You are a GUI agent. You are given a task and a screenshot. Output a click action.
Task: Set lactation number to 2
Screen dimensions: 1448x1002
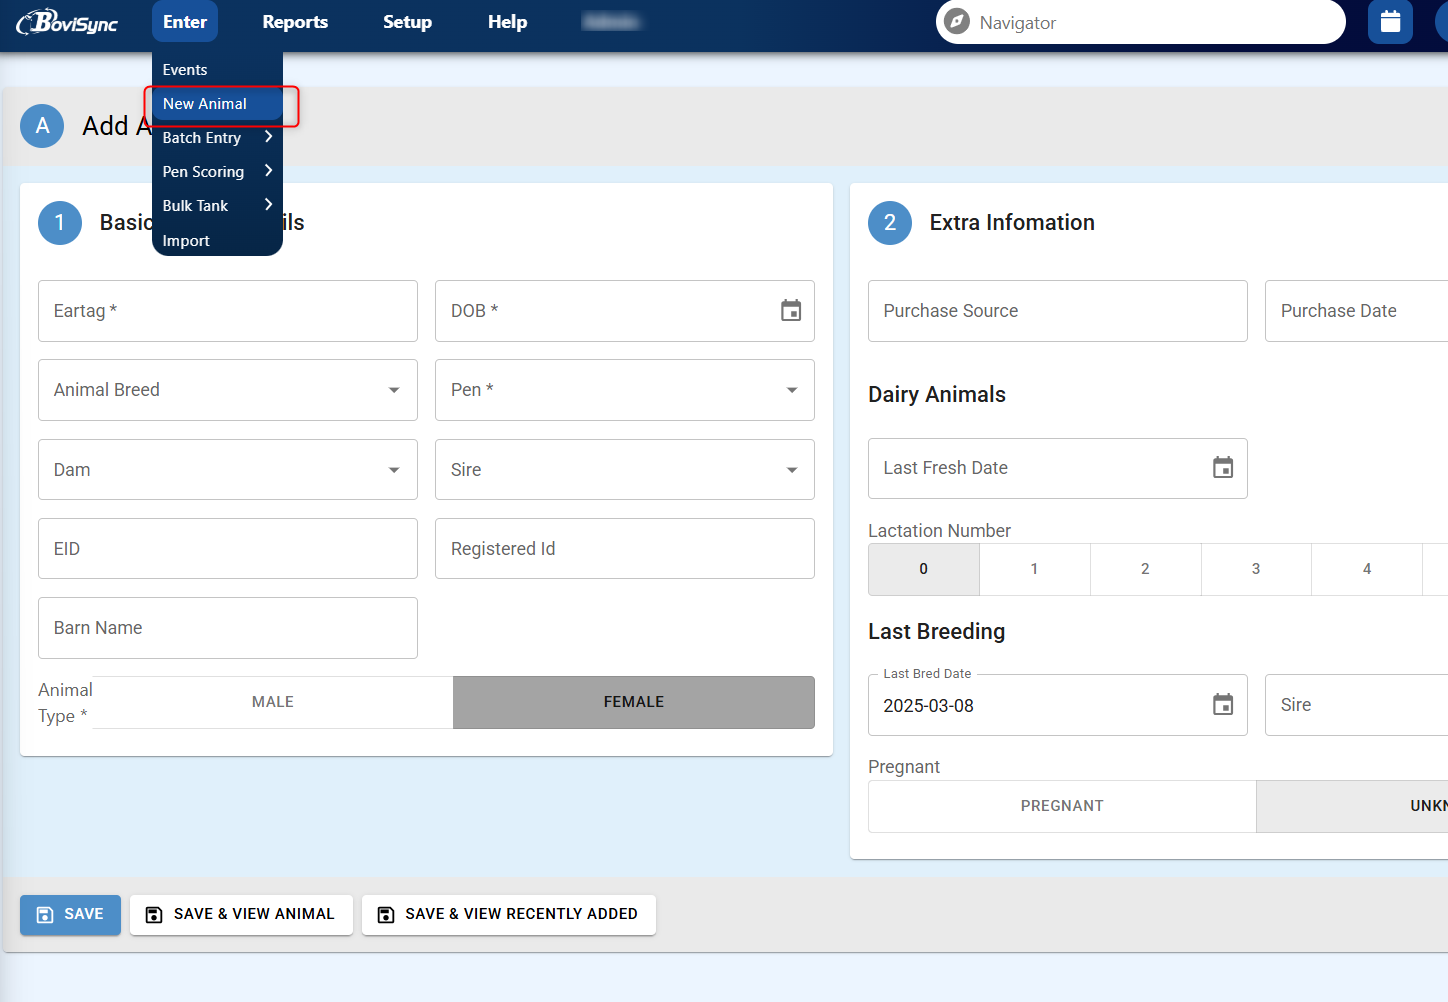click(x=1145, y=569)
